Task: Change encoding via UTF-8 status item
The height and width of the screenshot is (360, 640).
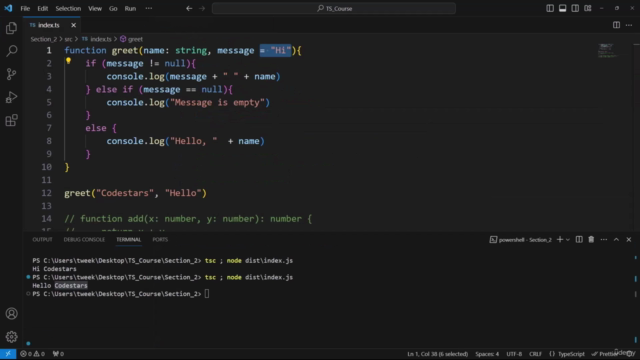Action: point(514,354)
